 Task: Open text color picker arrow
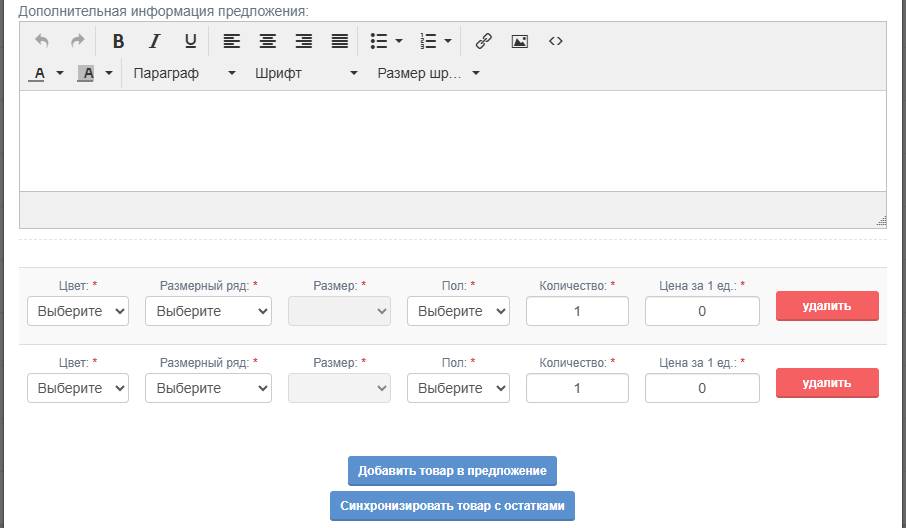click(60, 73)
